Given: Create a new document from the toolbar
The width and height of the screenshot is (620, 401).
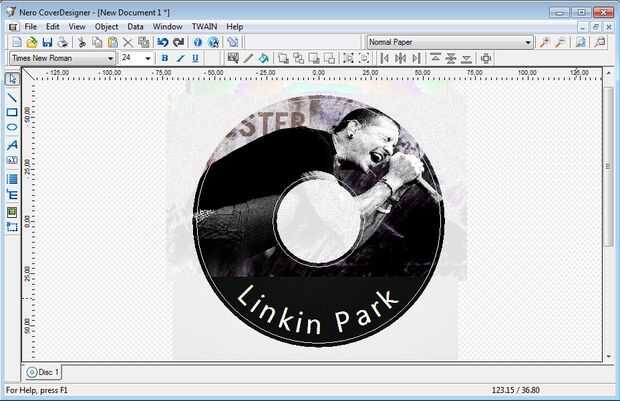Looking at the screenshot, I should pyautogui.click(x=17, y=42).
